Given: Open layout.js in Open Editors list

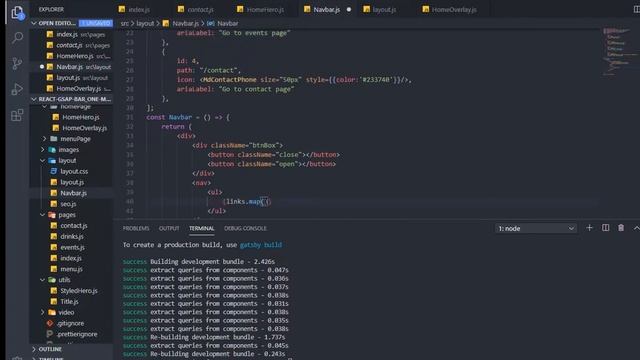Looking at the screenshot, I should click(x=71, y=78).
